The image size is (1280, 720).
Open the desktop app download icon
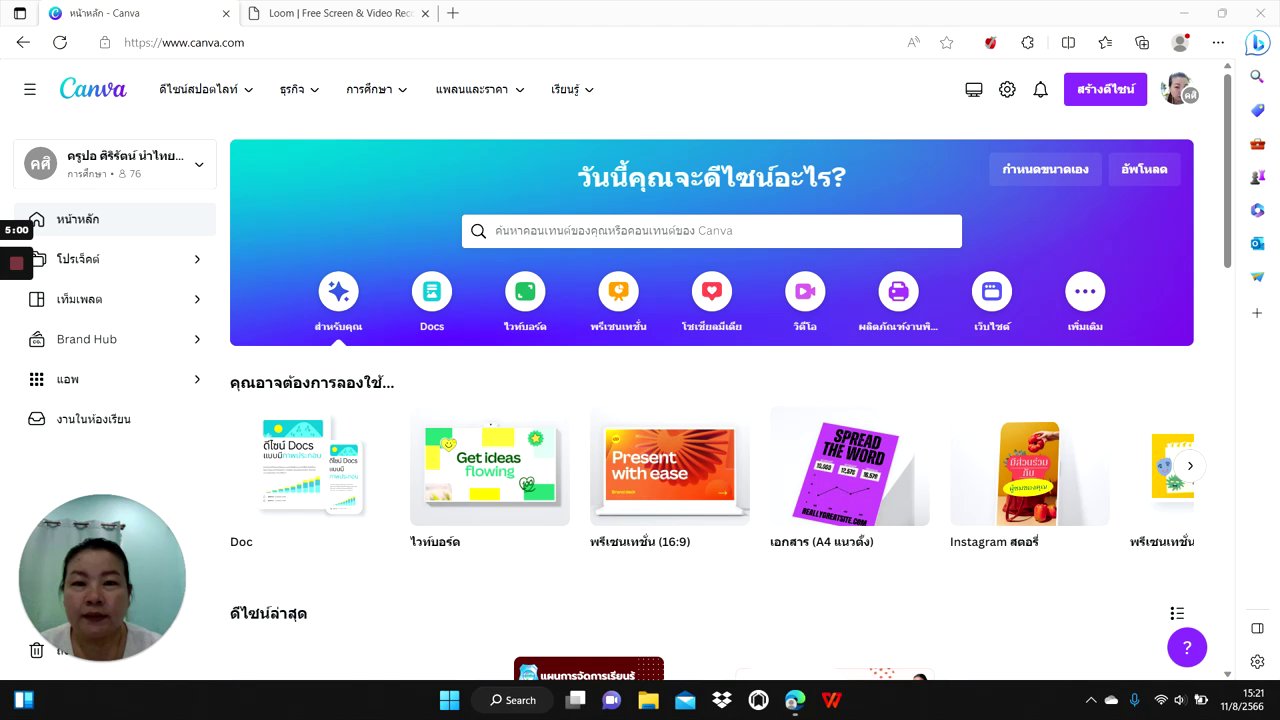(x=974, y=89)
